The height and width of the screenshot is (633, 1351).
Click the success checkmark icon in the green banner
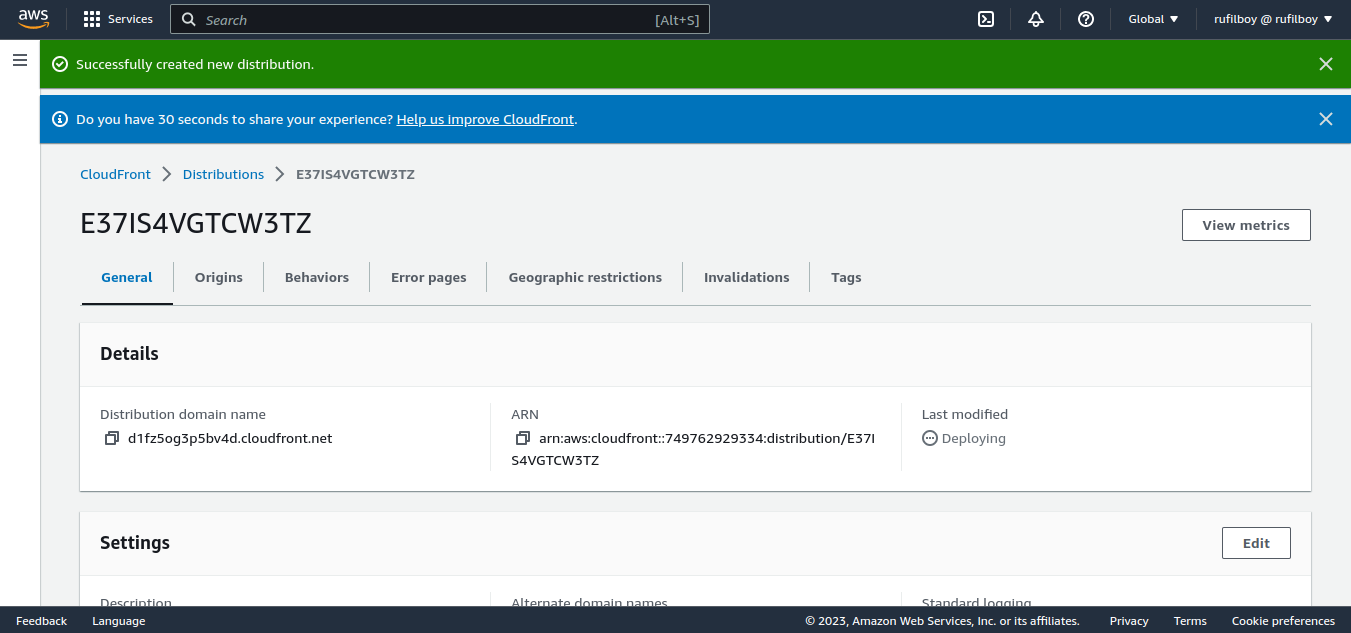[60, 64]
